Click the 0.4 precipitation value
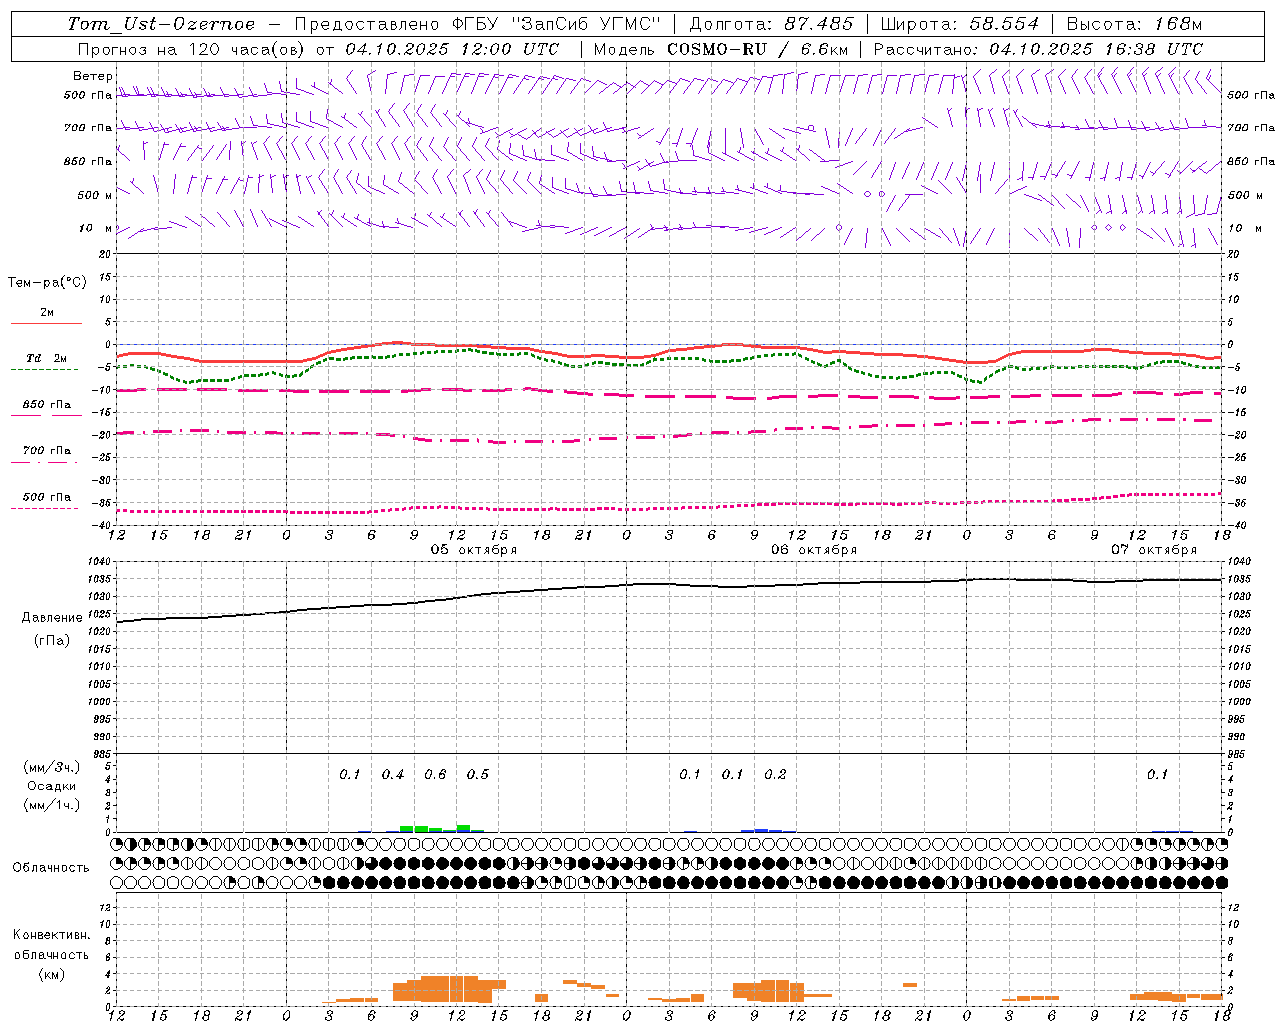The width and height of the screenshot is (1280, 1024). (393, 775)
